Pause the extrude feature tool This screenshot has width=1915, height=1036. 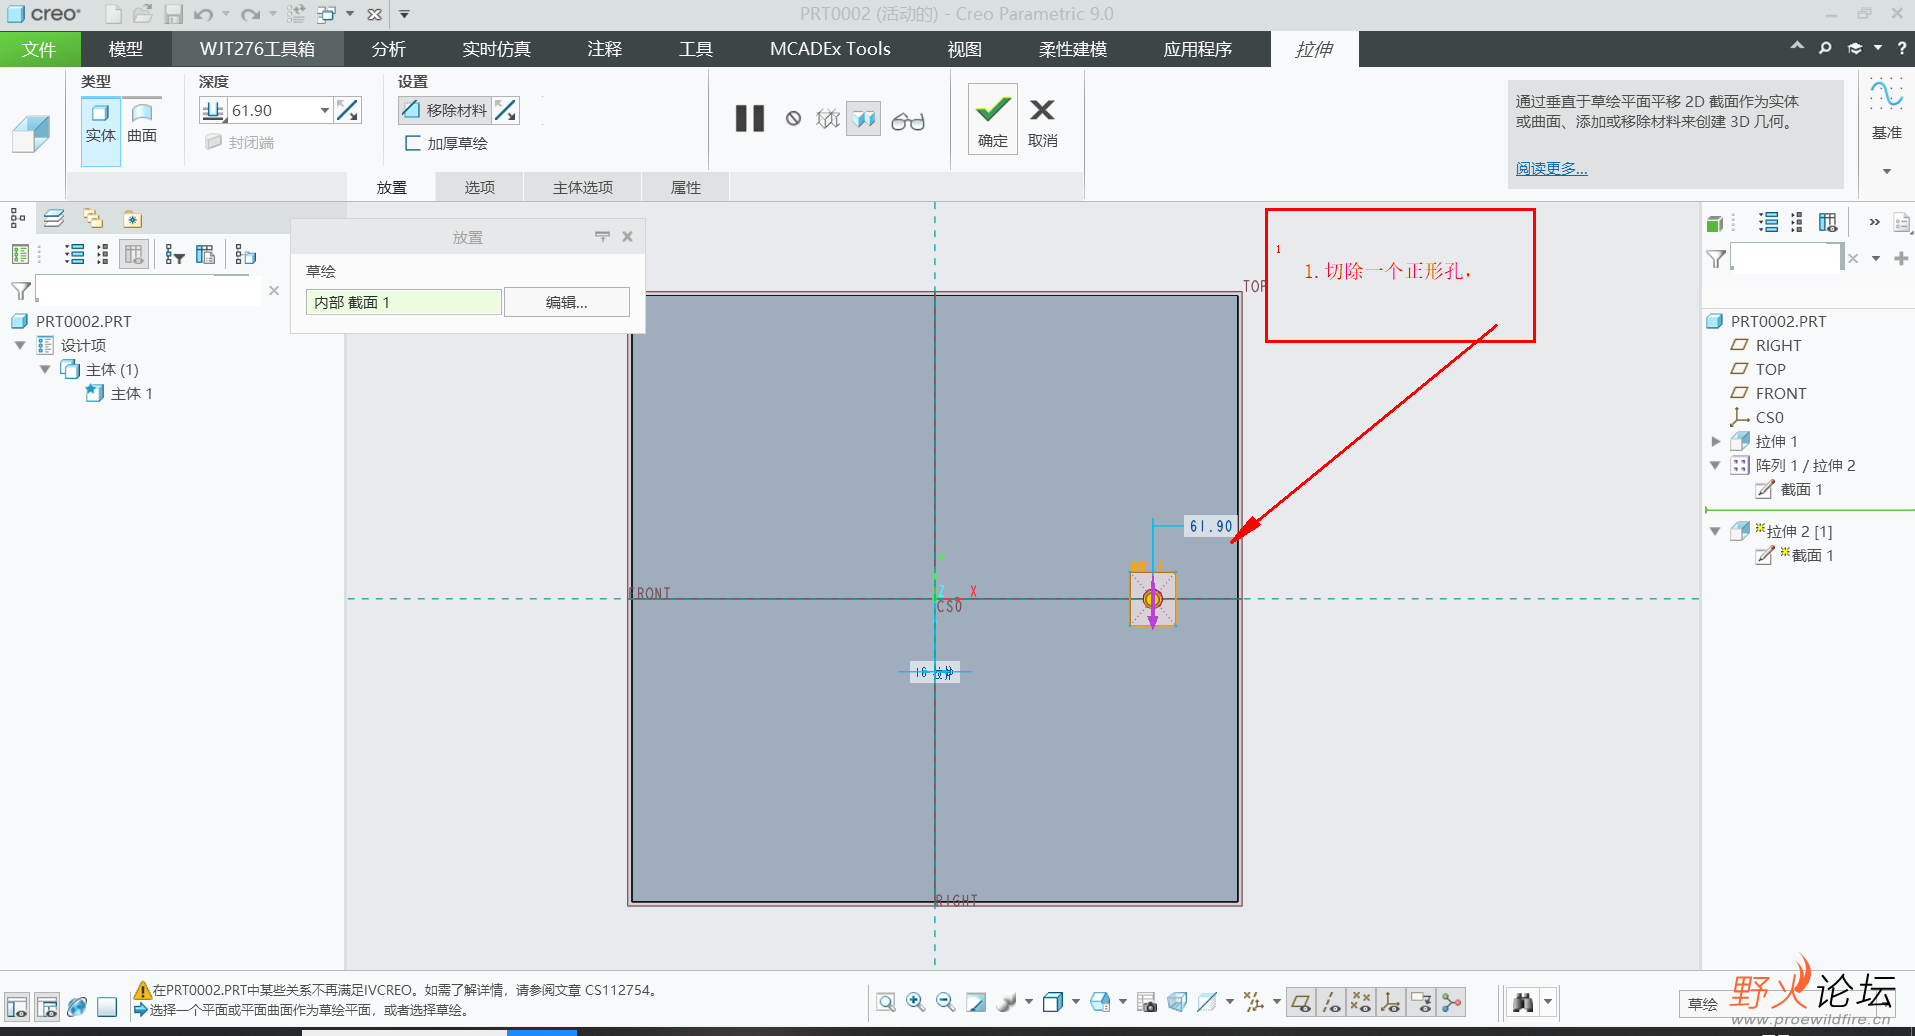(749, 119)
